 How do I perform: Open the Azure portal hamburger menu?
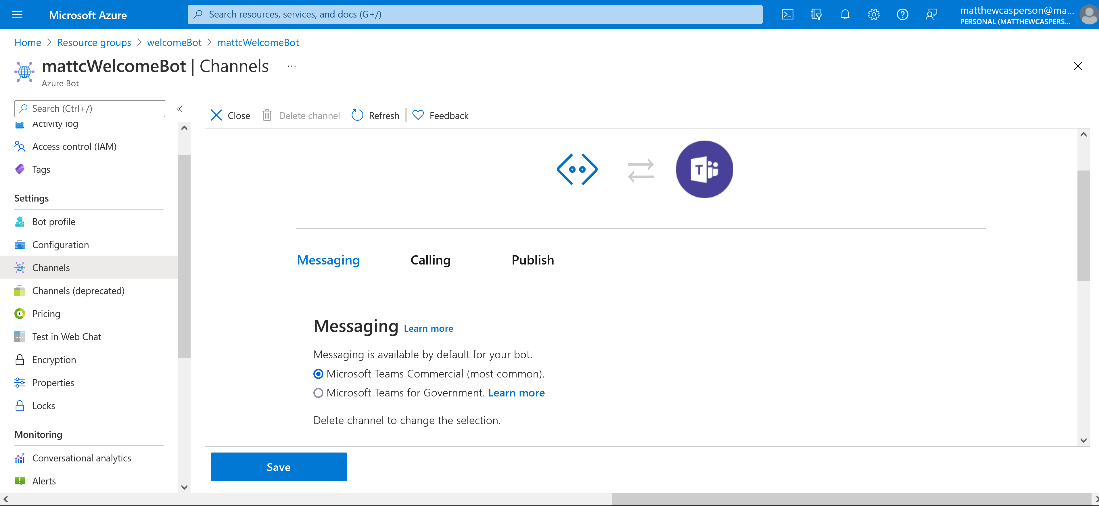click(18, 14)
